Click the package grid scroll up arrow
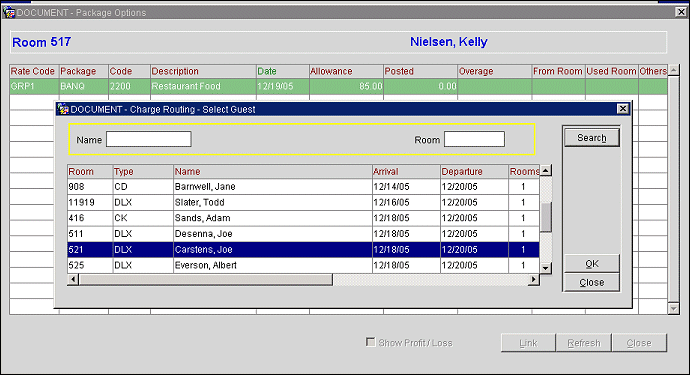This screenshot has width=690, height=375. [x=674, y=70]
